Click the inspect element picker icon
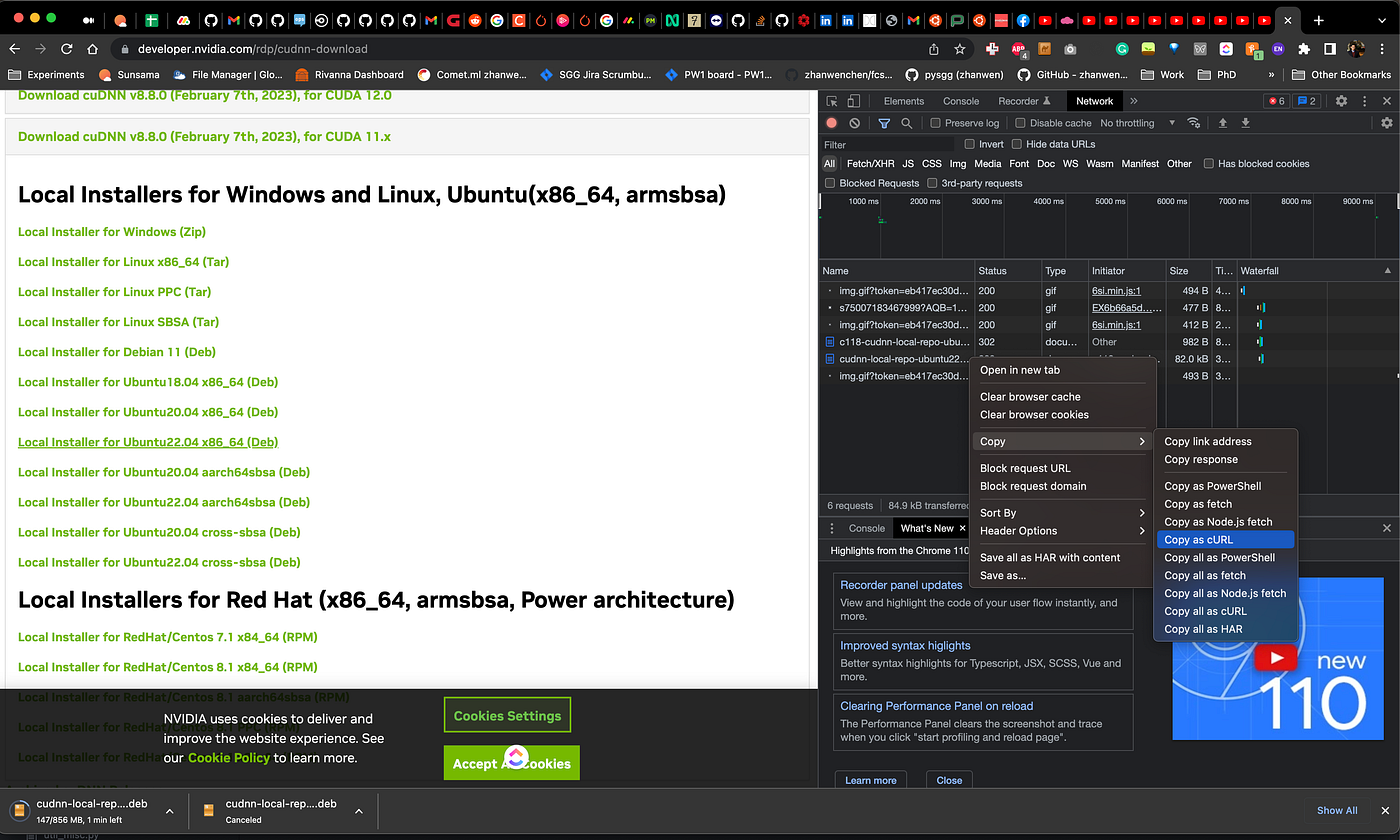 (x=831, y=101)
